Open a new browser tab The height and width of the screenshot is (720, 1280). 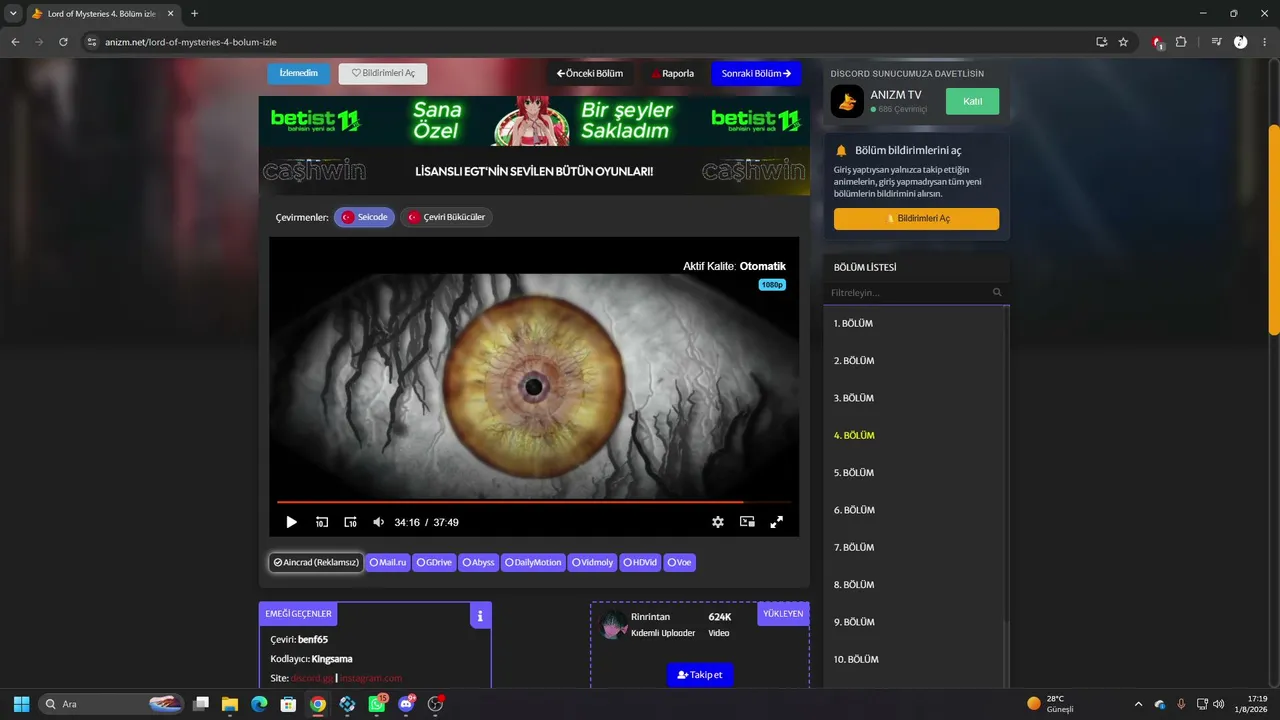(194, 14)
